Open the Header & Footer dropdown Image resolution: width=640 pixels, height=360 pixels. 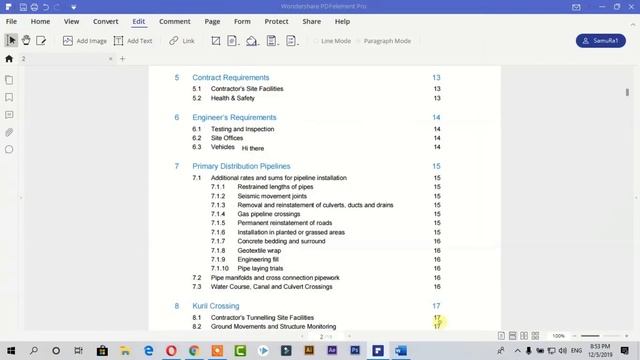pos(272,41)
